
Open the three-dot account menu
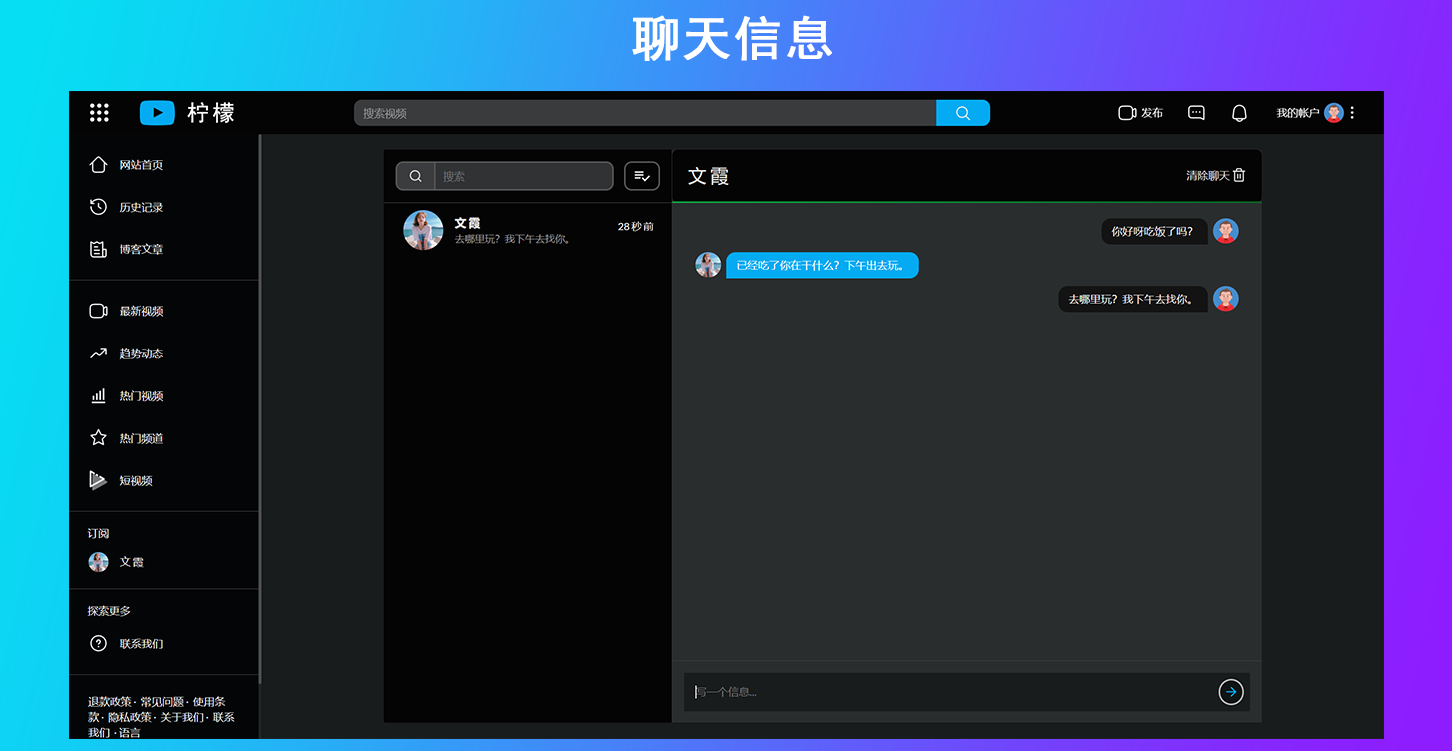coord(1352,113)
